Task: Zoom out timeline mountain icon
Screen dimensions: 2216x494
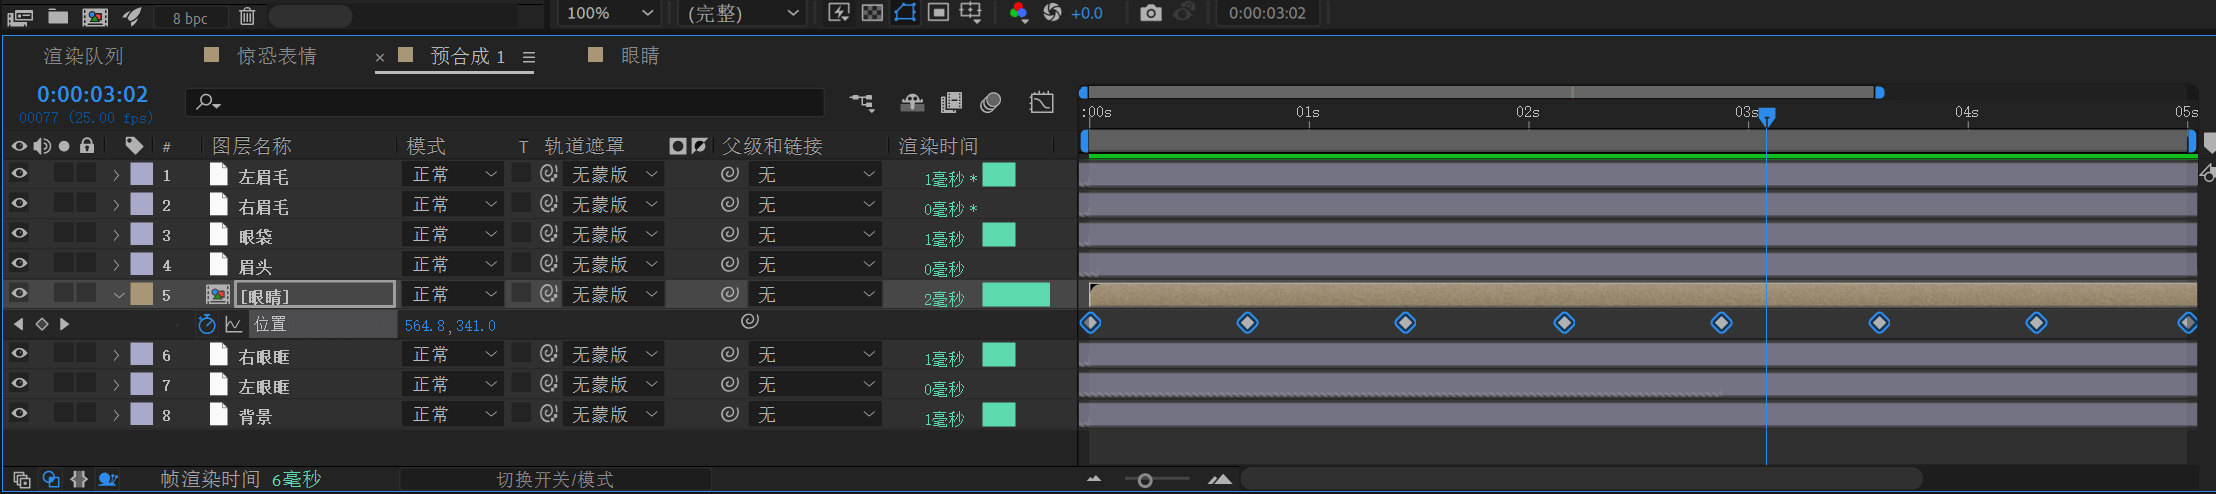Action: click(x=1094, y=480)
